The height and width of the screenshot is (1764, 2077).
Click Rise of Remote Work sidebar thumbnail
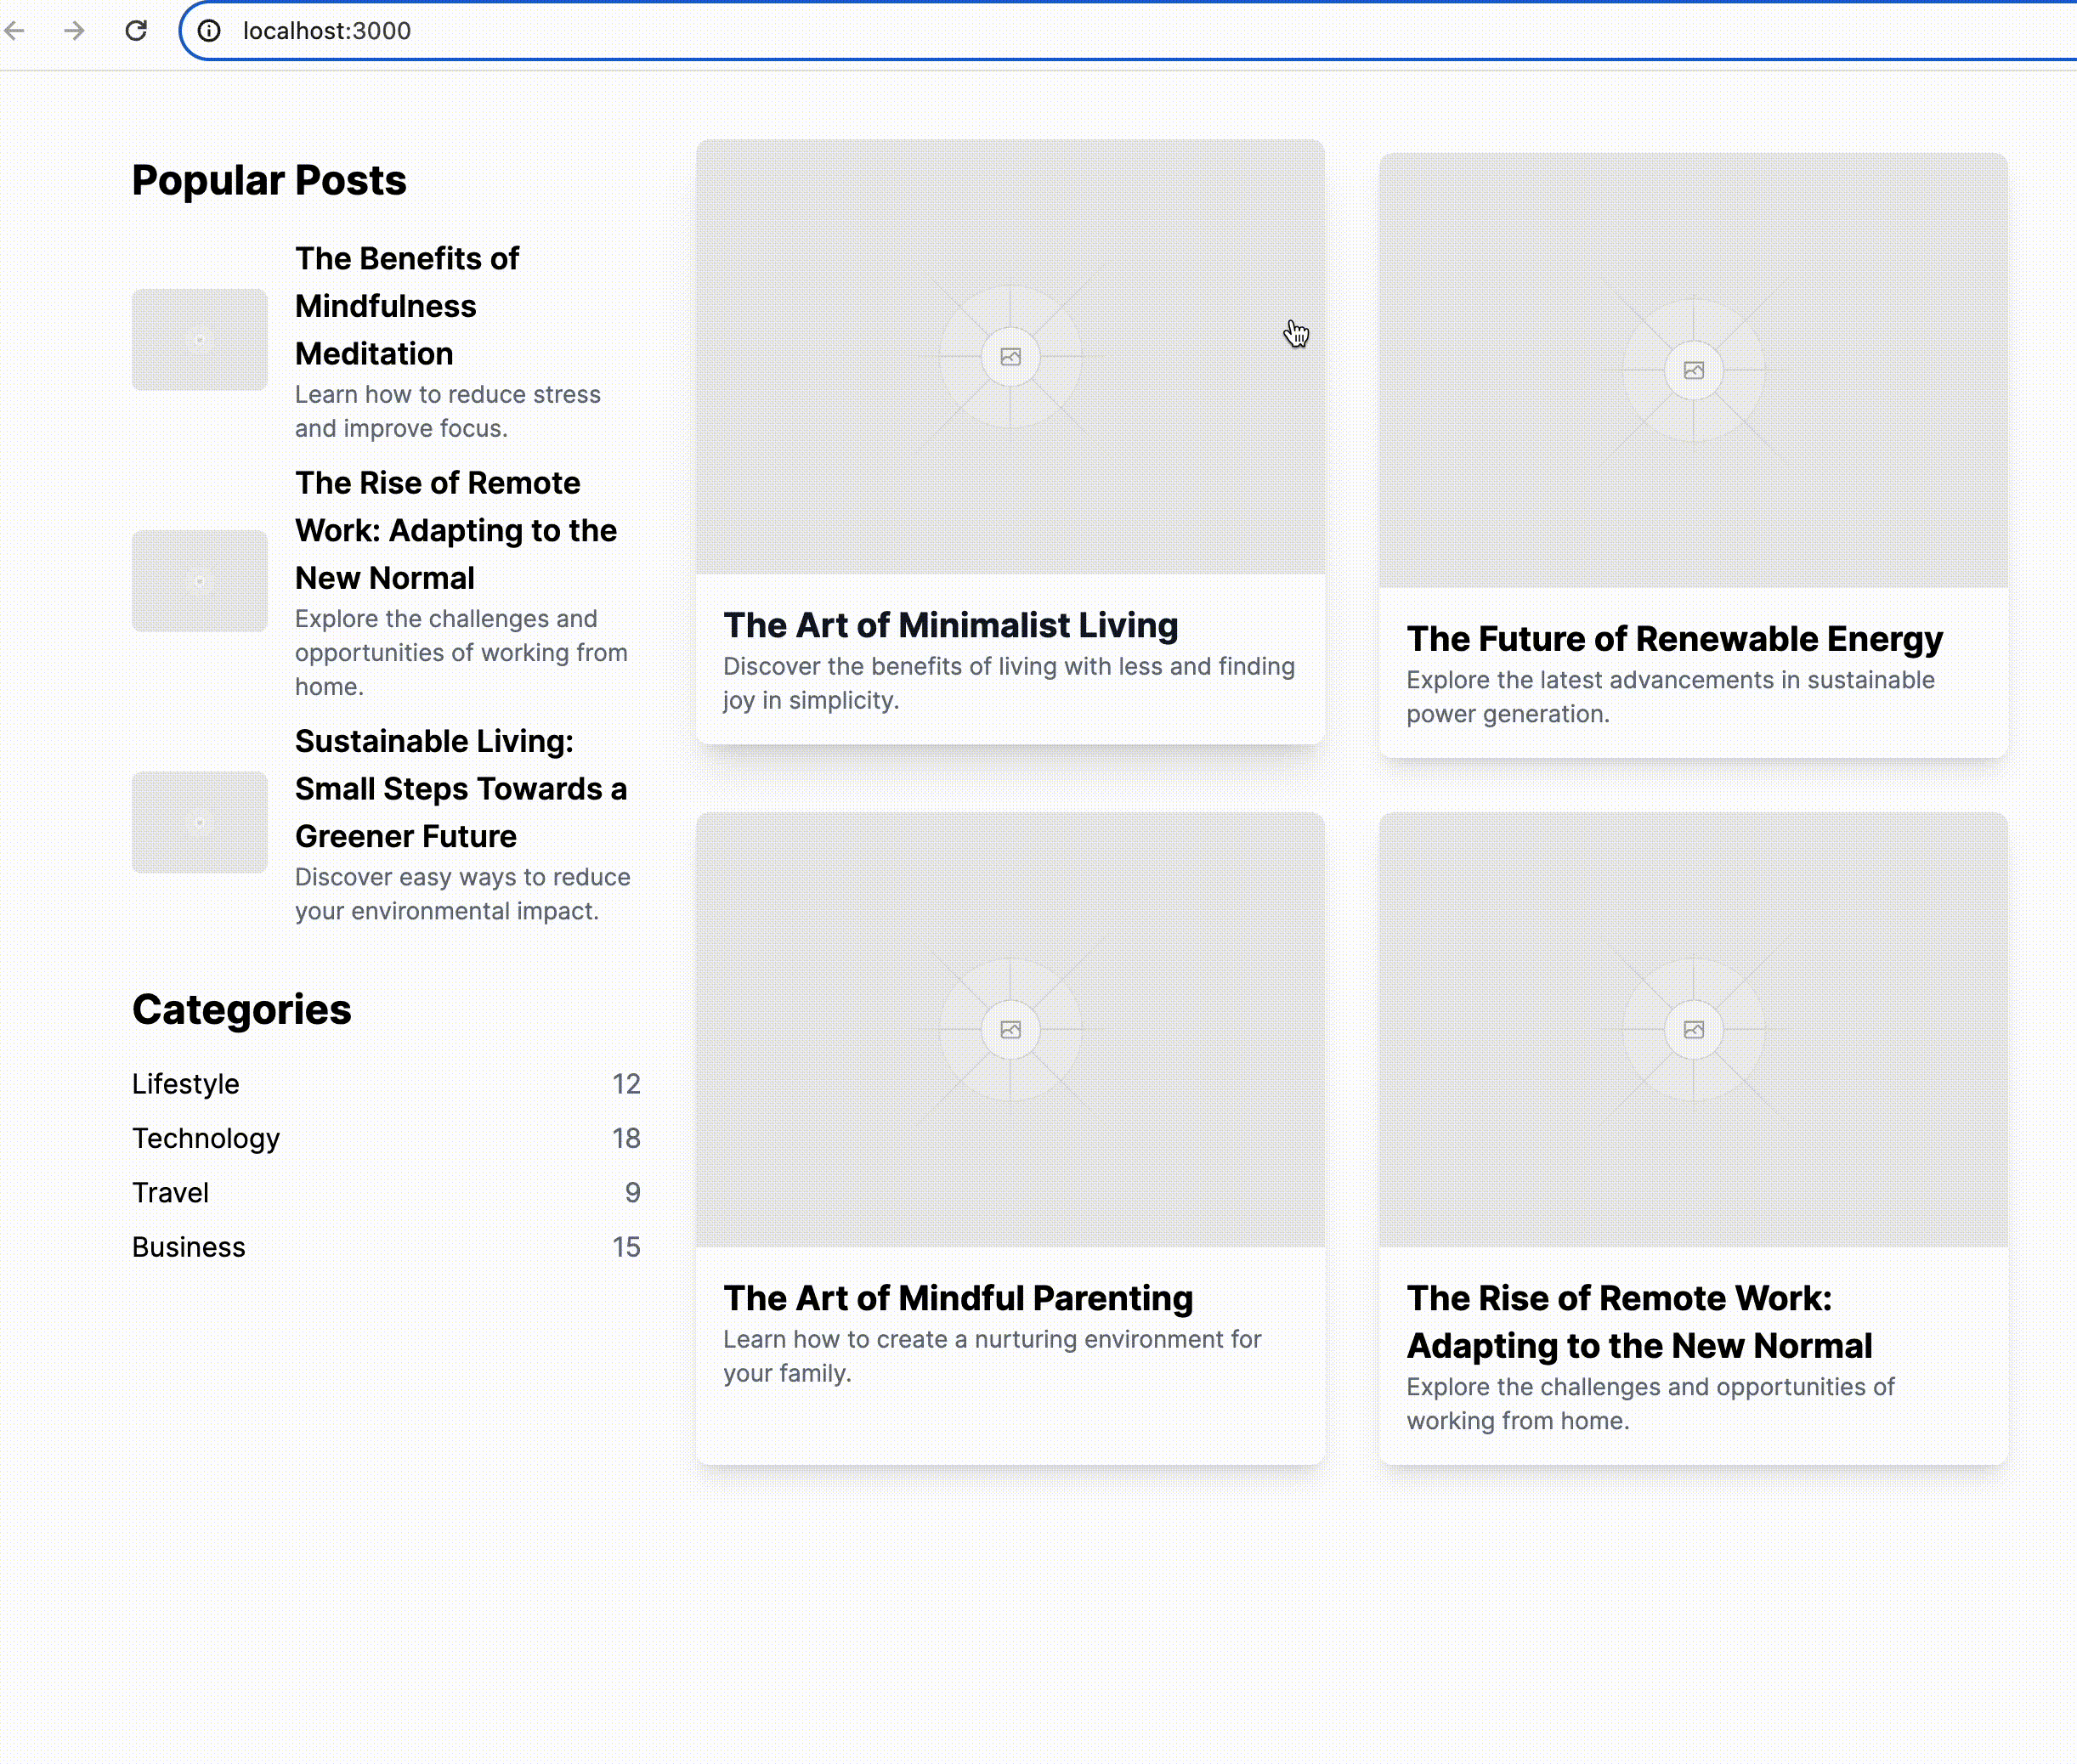coord(200,581)
